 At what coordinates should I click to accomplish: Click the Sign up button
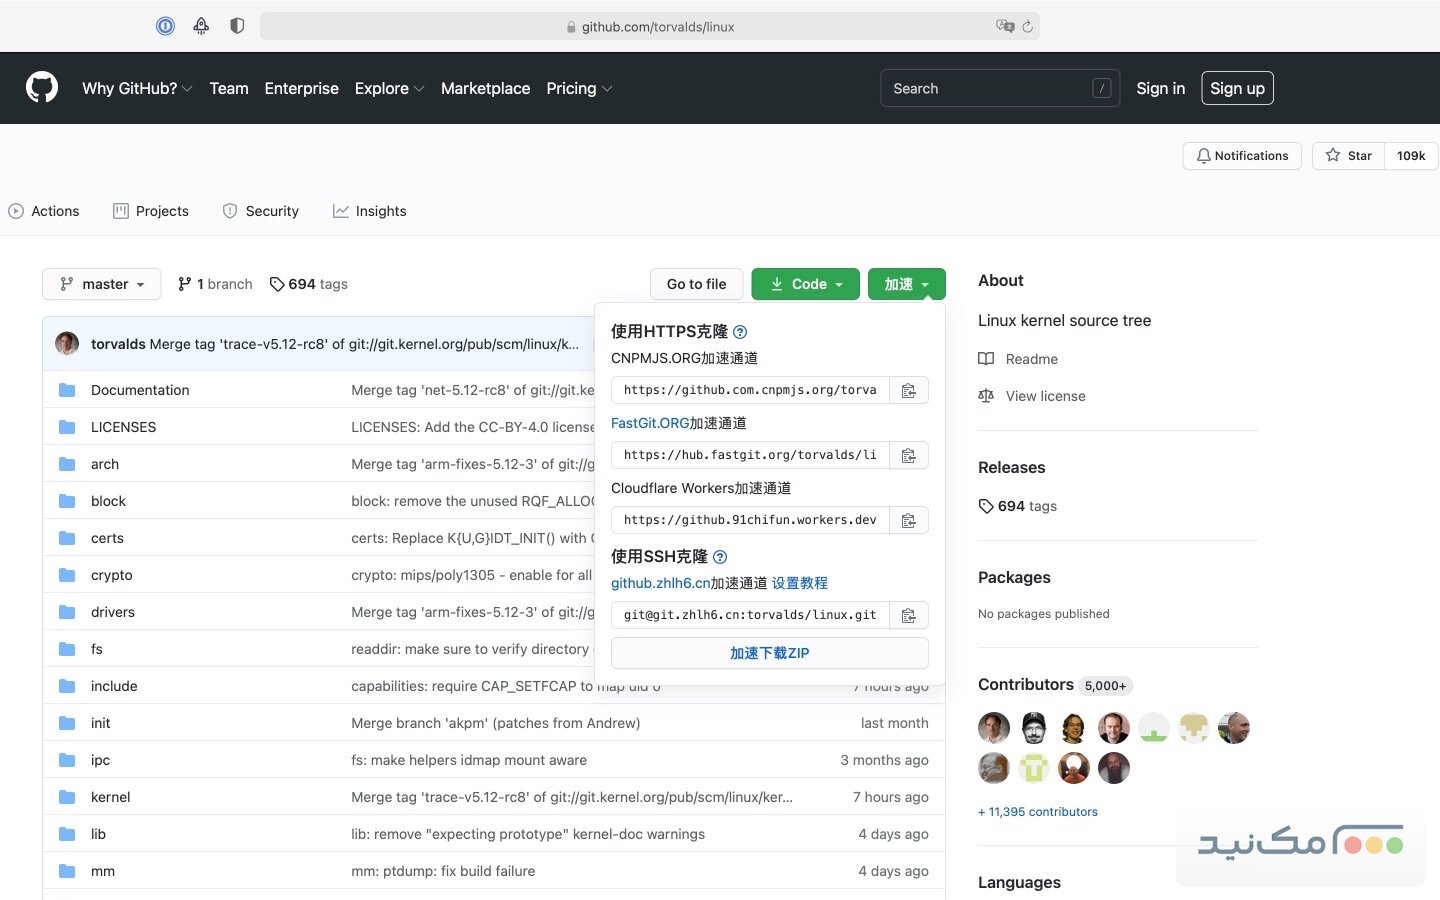(x=1237, y=88)
